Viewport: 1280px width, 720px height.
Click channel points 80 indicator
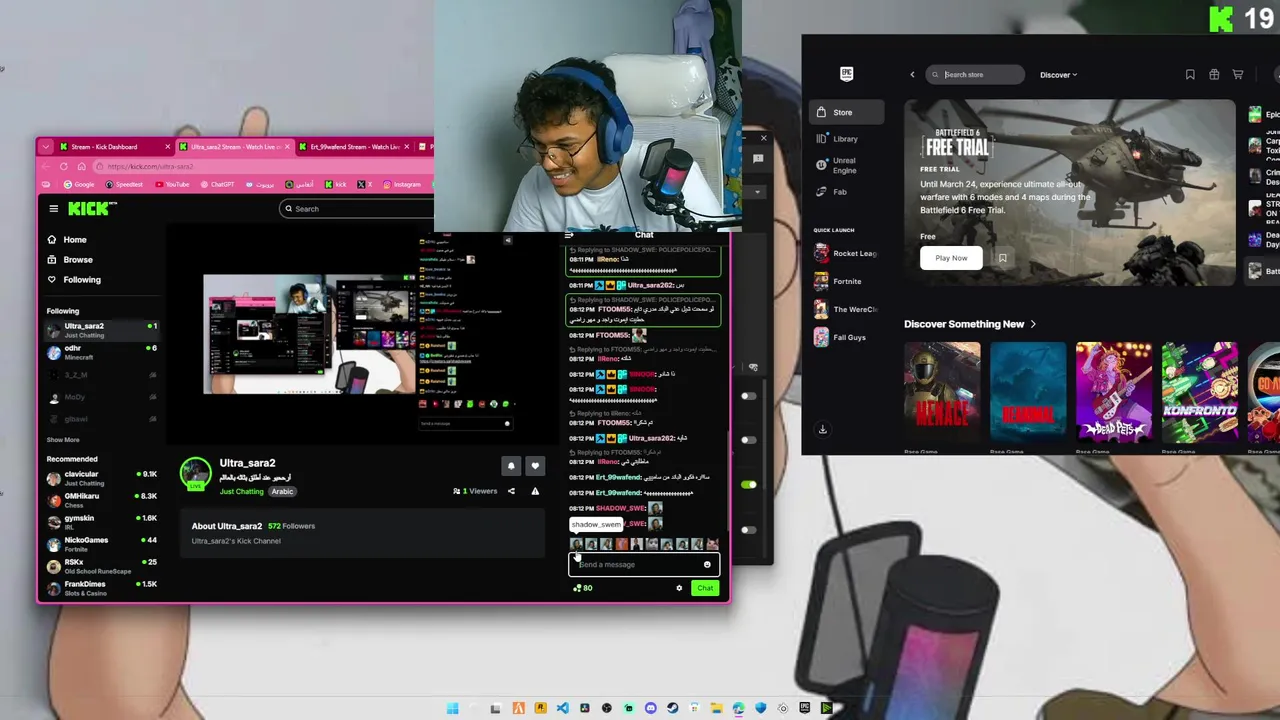pos(582,588)
